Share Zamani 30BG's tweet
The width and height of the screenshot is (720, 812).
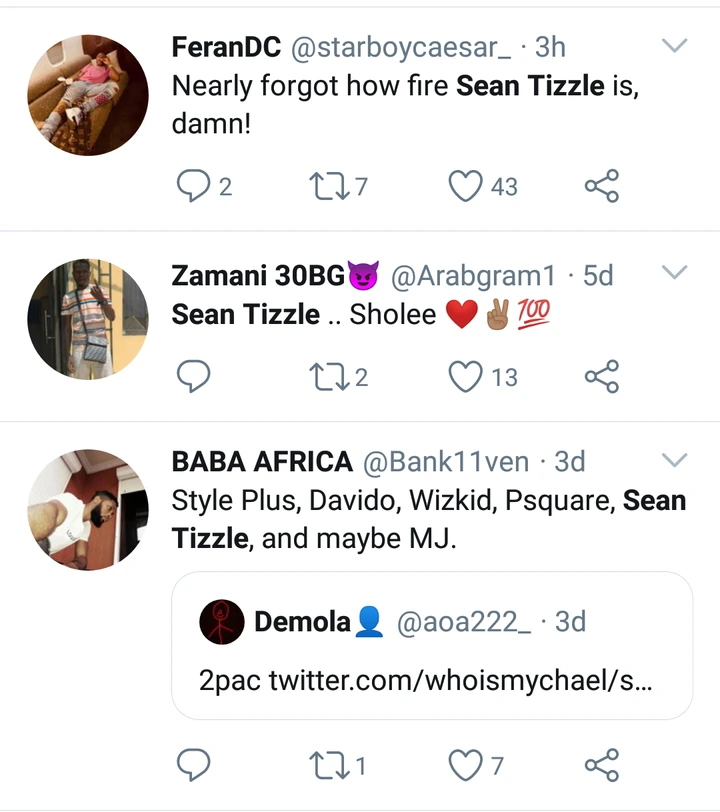click(x=601, y=377)
